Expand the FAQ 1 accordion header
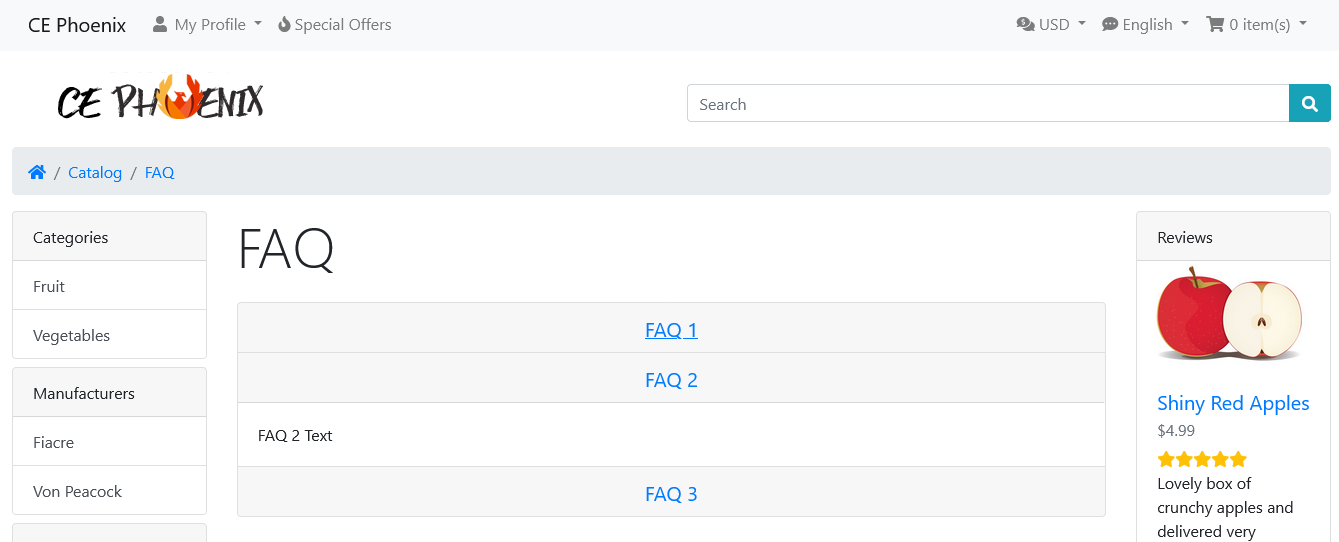The image size is (1339, 542). click(671, 330)
